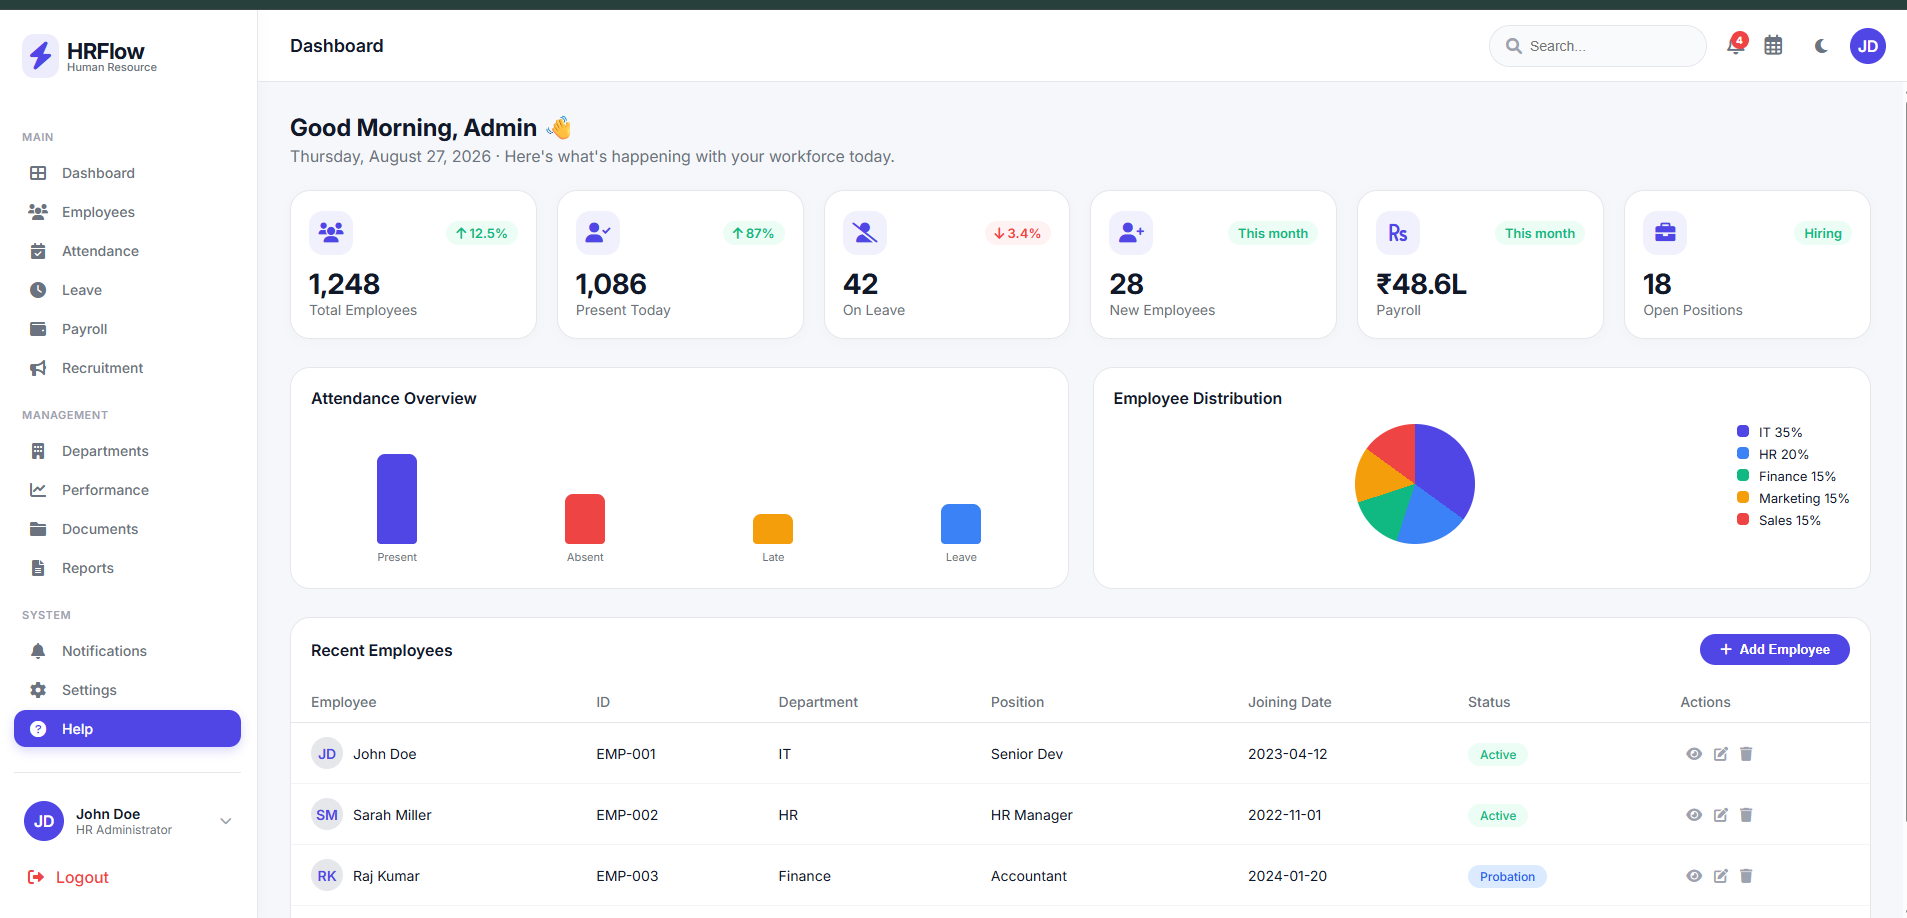
Task: Focus the Search input field
Action: [x=1598, y=46]
